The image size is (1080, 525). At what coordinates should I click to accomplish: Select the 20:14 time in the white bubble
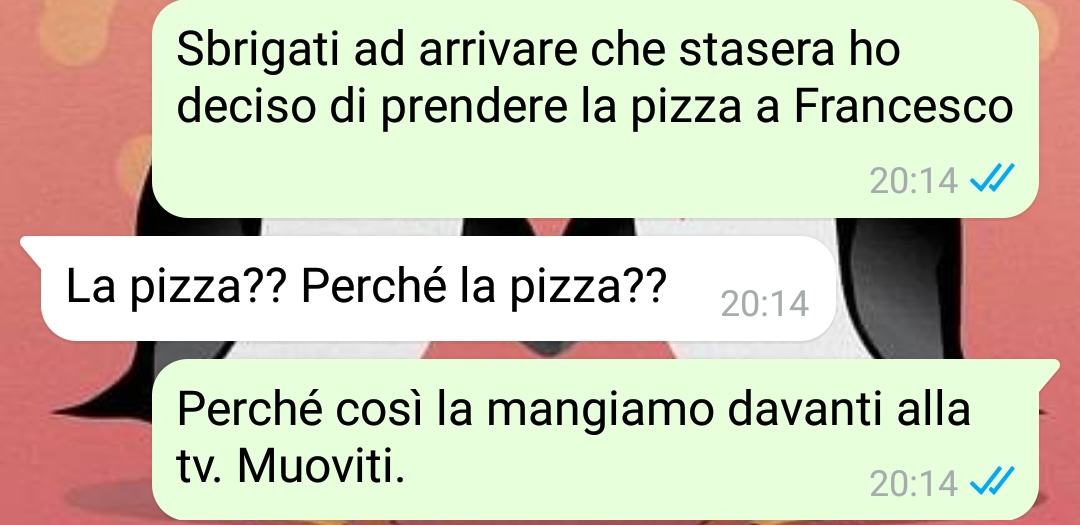765,304
